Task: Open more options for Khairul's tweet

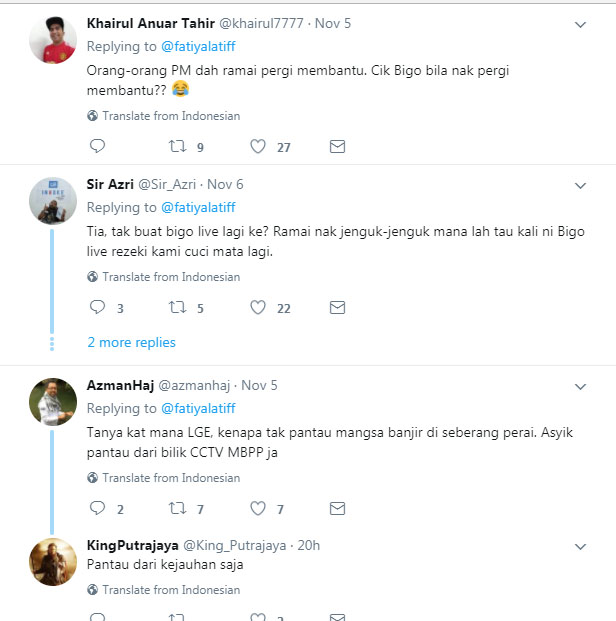Action: (580, 24)
